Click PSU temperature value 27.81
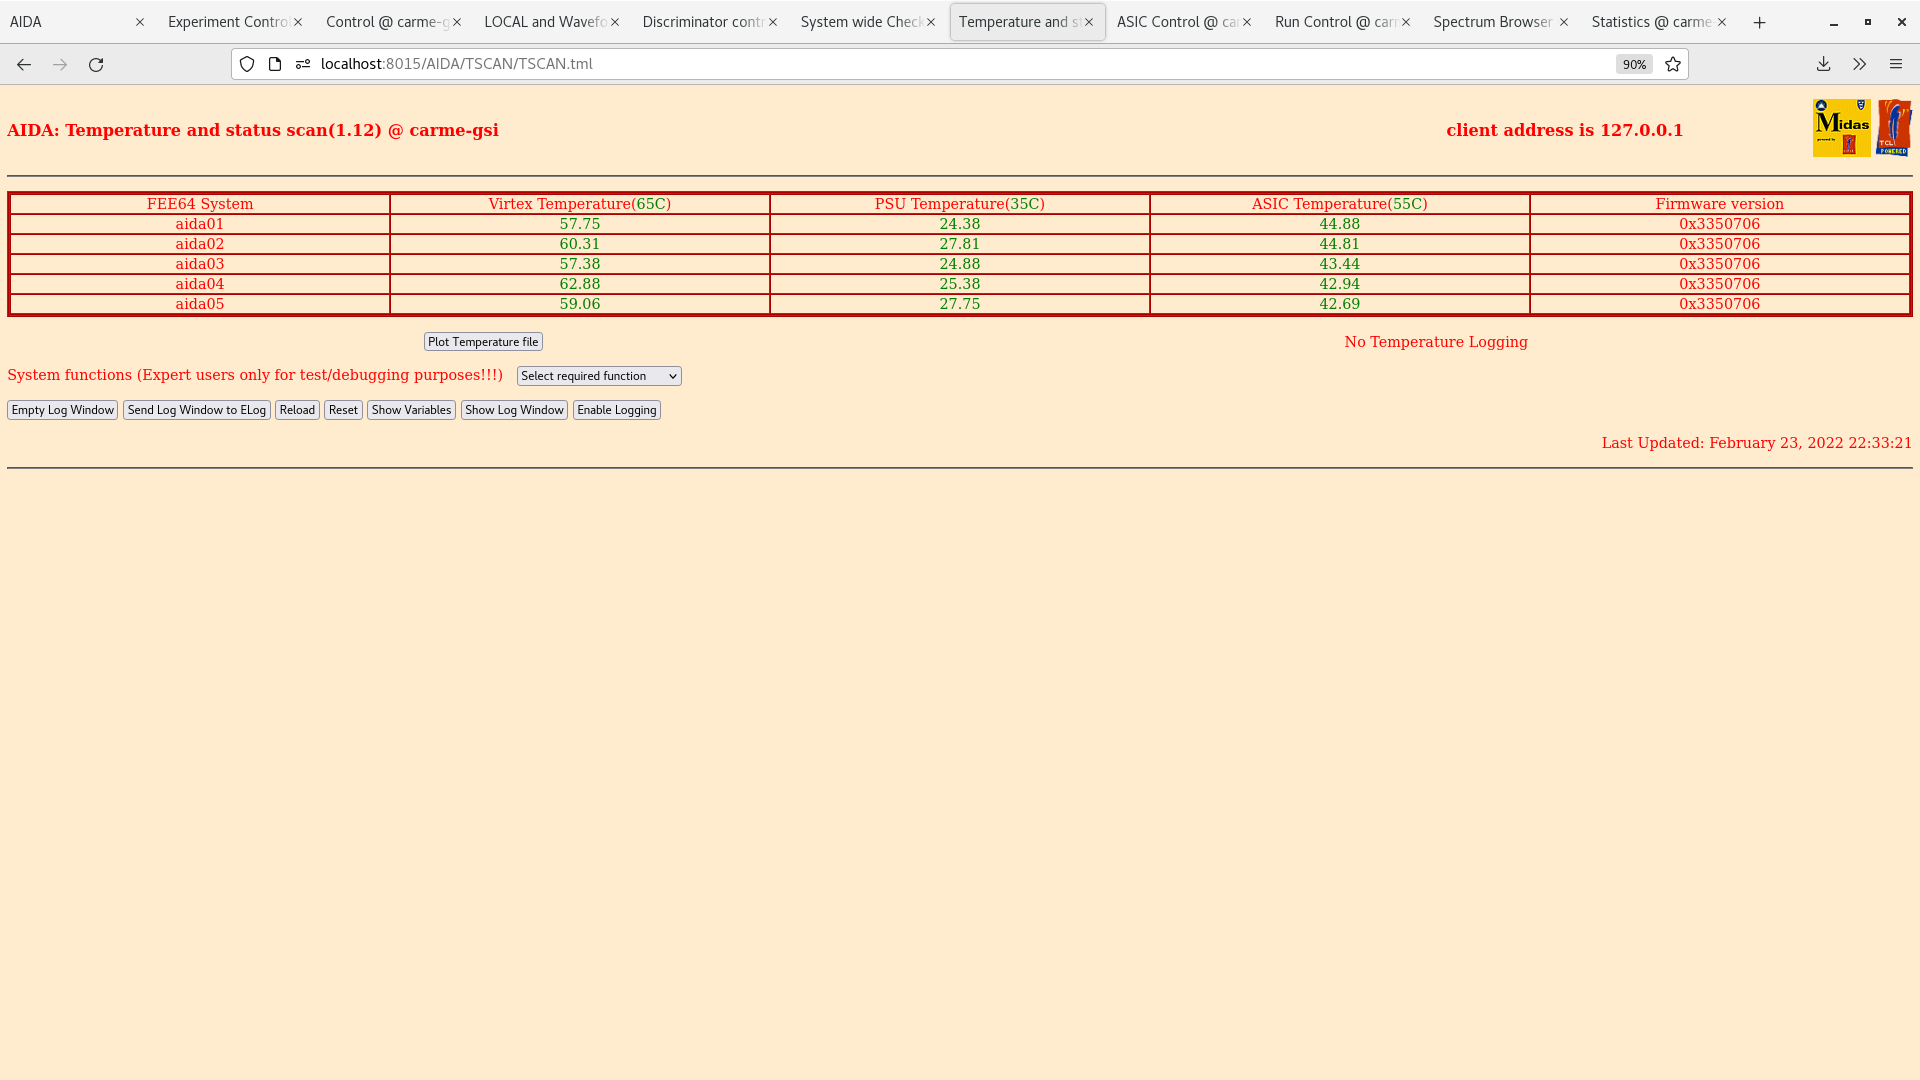Viewport: 1920px width, 1080px height. pyautogui.click(x=960, y=244)
